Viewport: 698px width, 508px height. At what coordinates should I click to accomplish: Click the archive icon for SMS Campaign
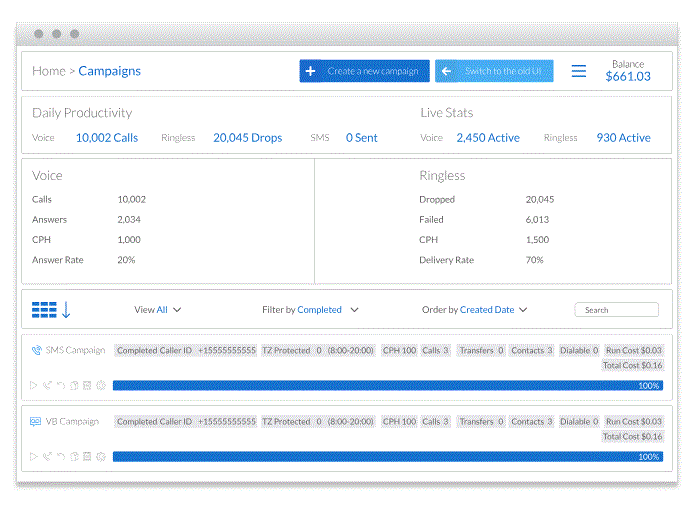[87, 386]
